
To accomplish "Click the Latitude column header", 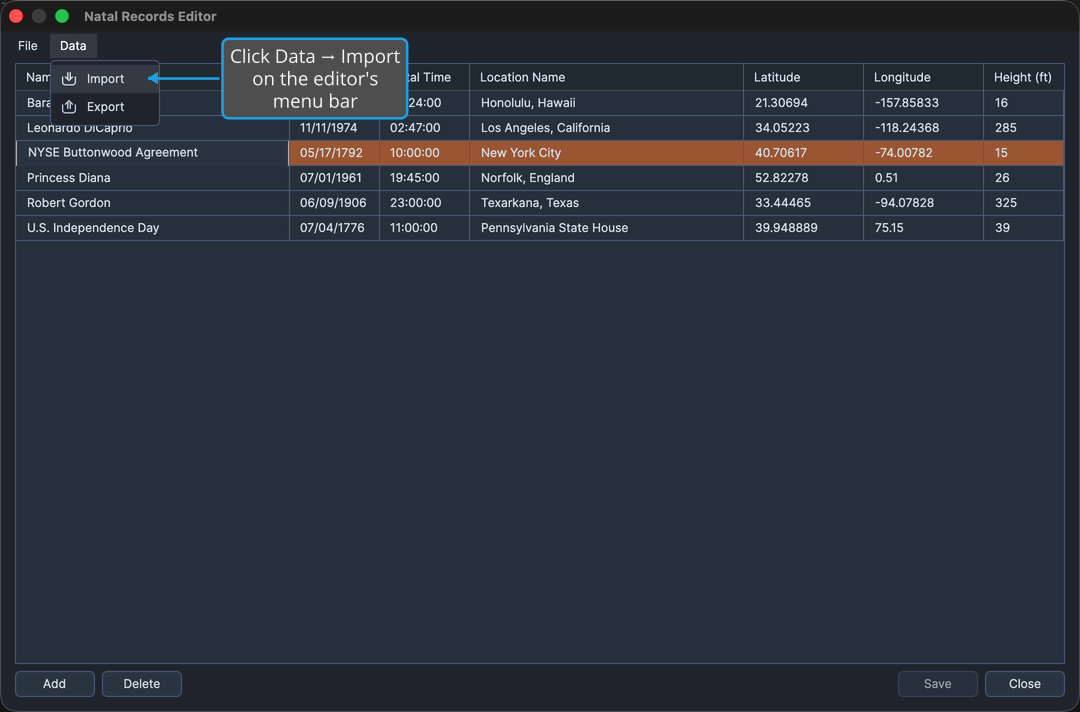I will tap(803, 77).
